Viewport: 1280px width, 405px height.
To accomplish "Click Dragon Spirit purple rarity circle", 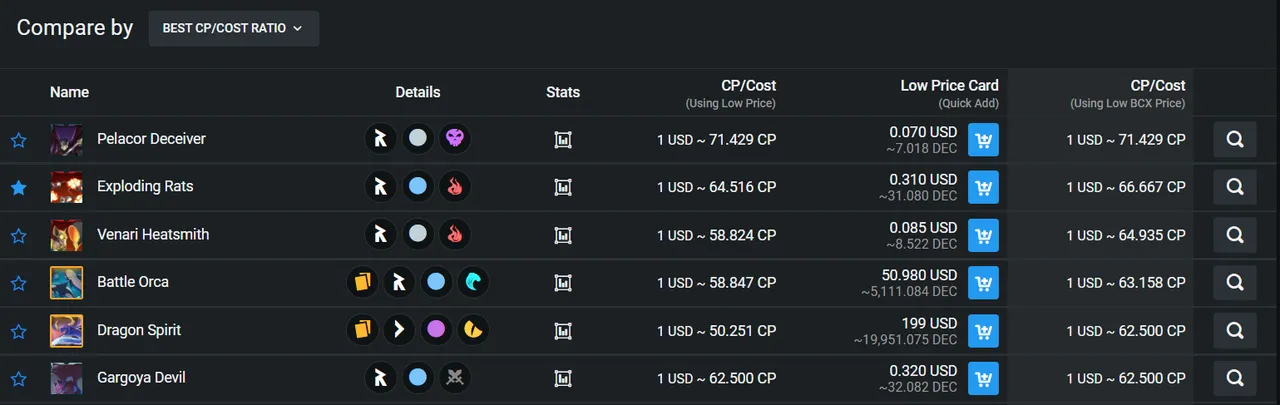I will pyautogui.click(x=436, y=329).
